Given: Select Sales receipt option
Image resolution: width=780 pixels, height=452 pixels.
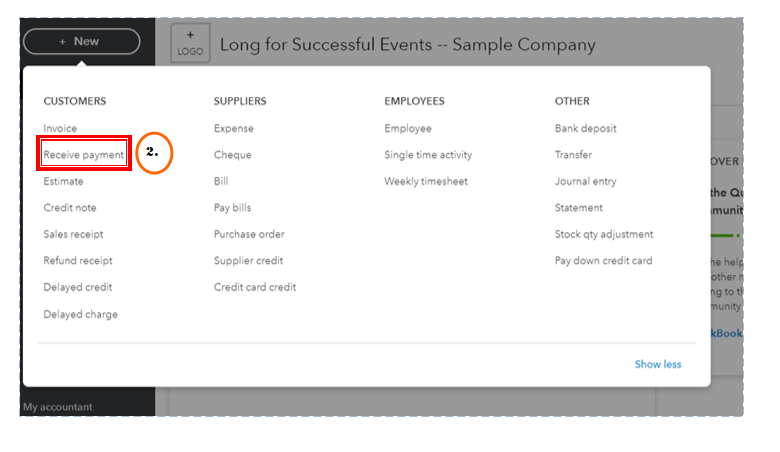Looking at the screenshot, I should (x=73, y=234).
